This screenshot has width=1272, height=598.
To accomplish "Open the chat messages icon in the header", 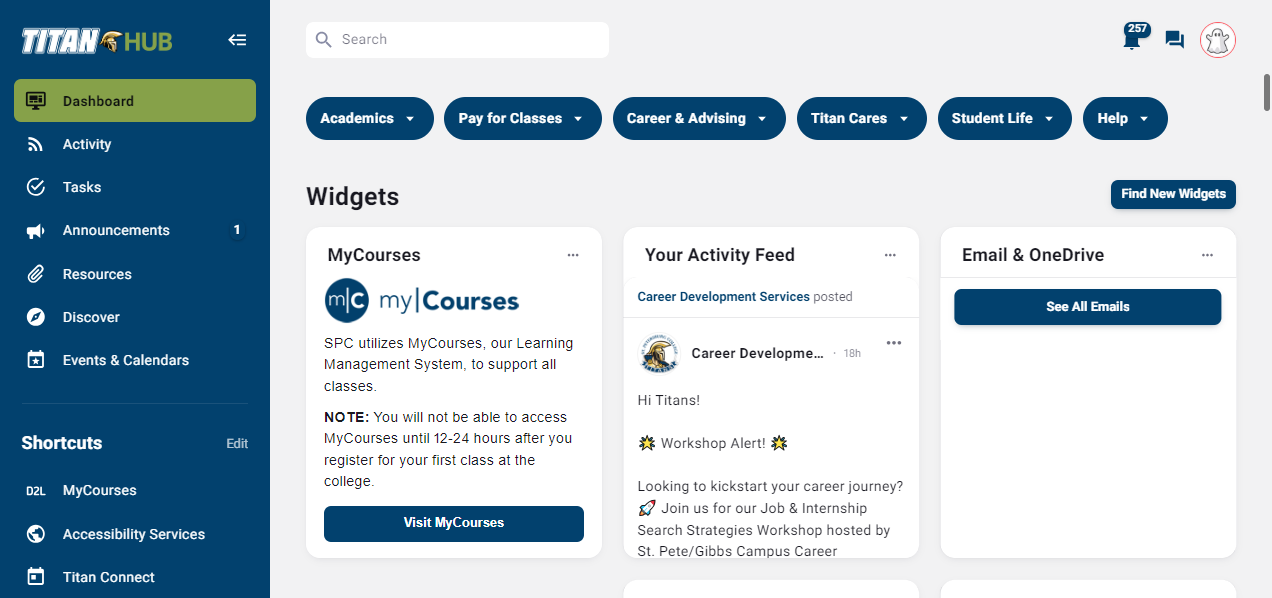I will (1174, 40).
